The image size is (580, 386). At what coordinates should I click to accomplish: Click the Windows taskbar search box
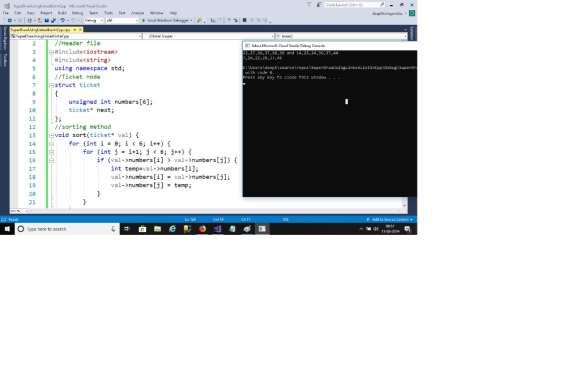pos(67,229)
